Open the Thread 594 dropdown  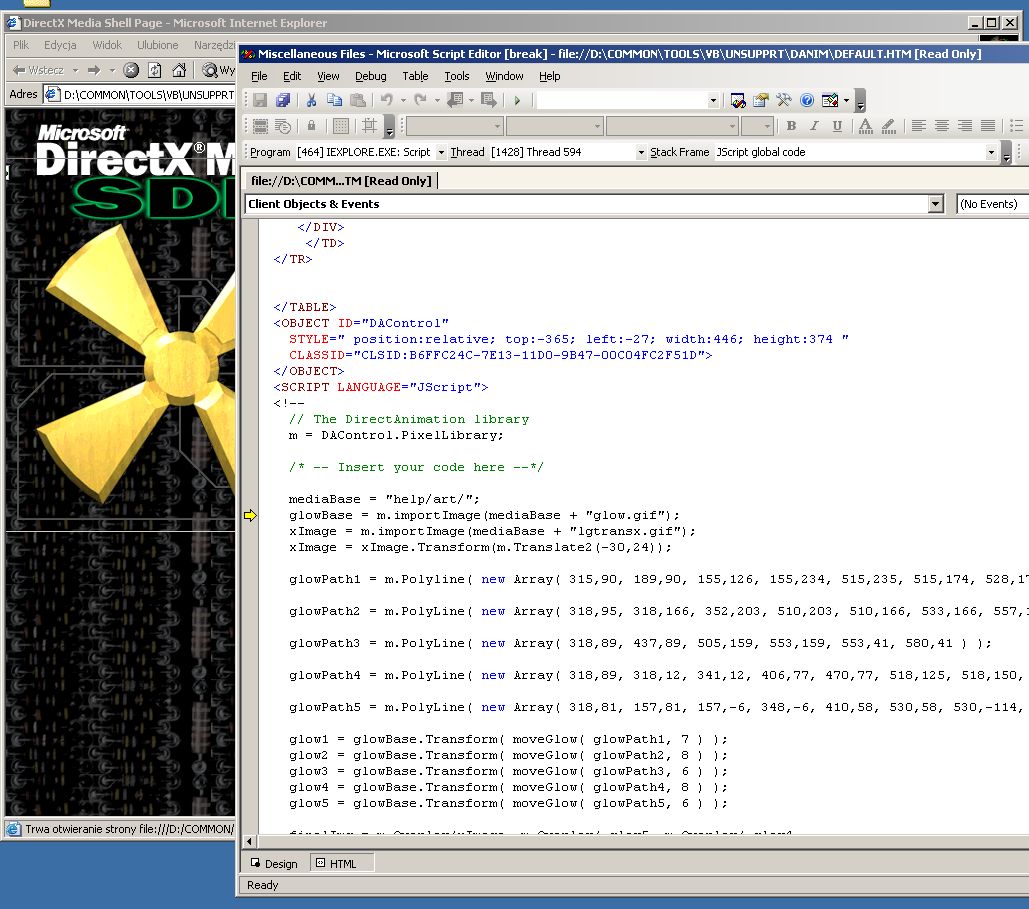pyautogui.click(x=641, y=153)
